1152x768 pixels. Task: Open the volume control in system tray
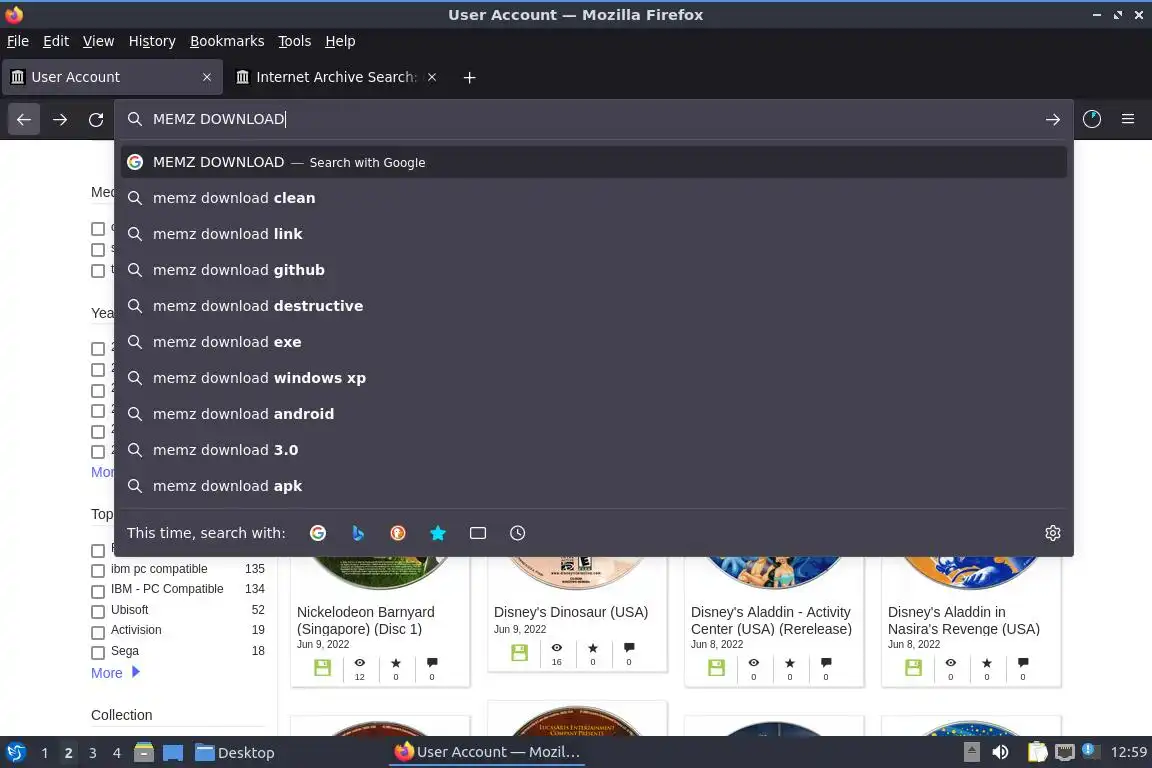1000,752
